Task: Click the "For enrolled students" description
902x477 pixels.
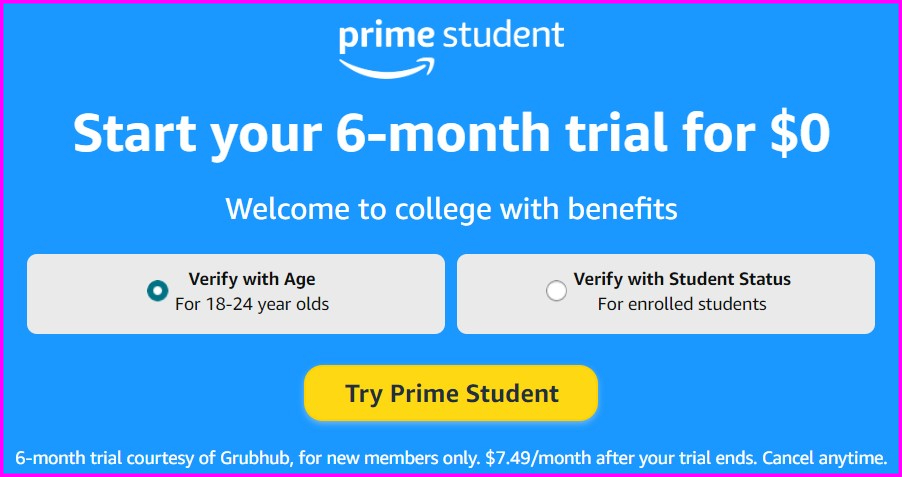Action: coord(682,304)
